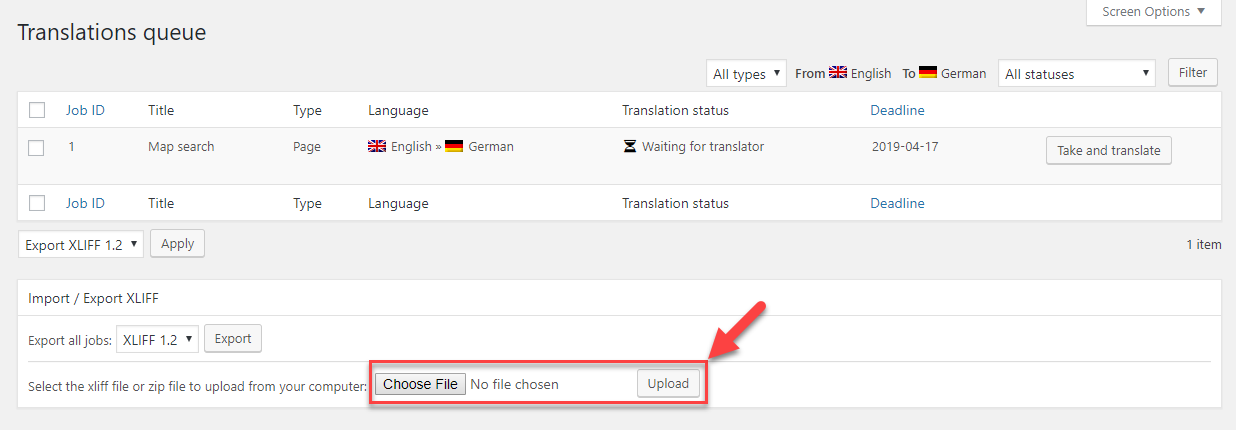Screen dimensions: 1236x430
Task: Open the Export XLIFF 1.2 bulk action dropdown
Action: tap(81, 244)
